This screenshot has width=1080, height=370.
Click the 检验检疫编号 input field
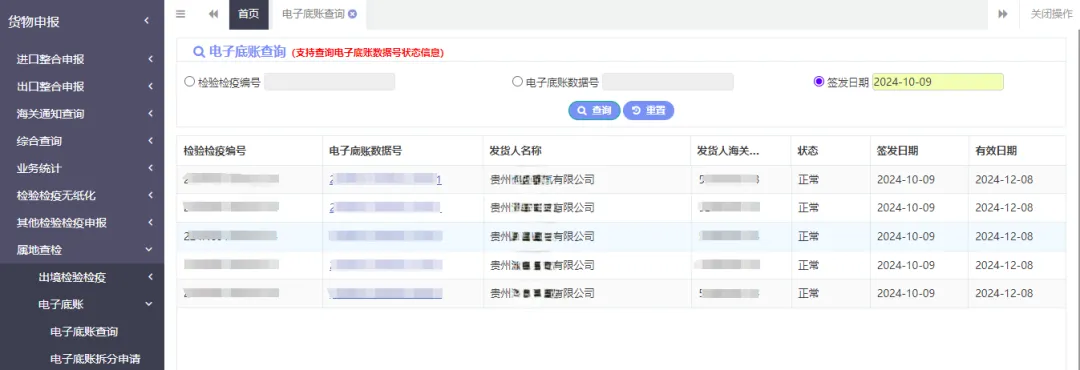click(x=330, y=82)
